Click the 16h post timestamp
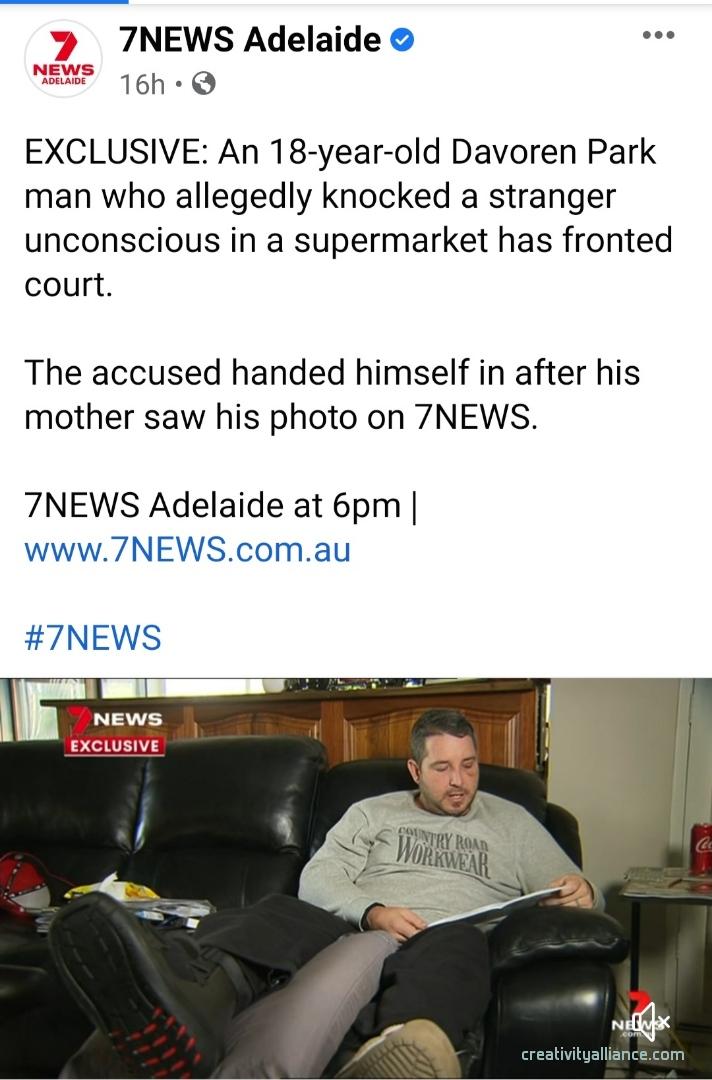 [x=143, y=85]
